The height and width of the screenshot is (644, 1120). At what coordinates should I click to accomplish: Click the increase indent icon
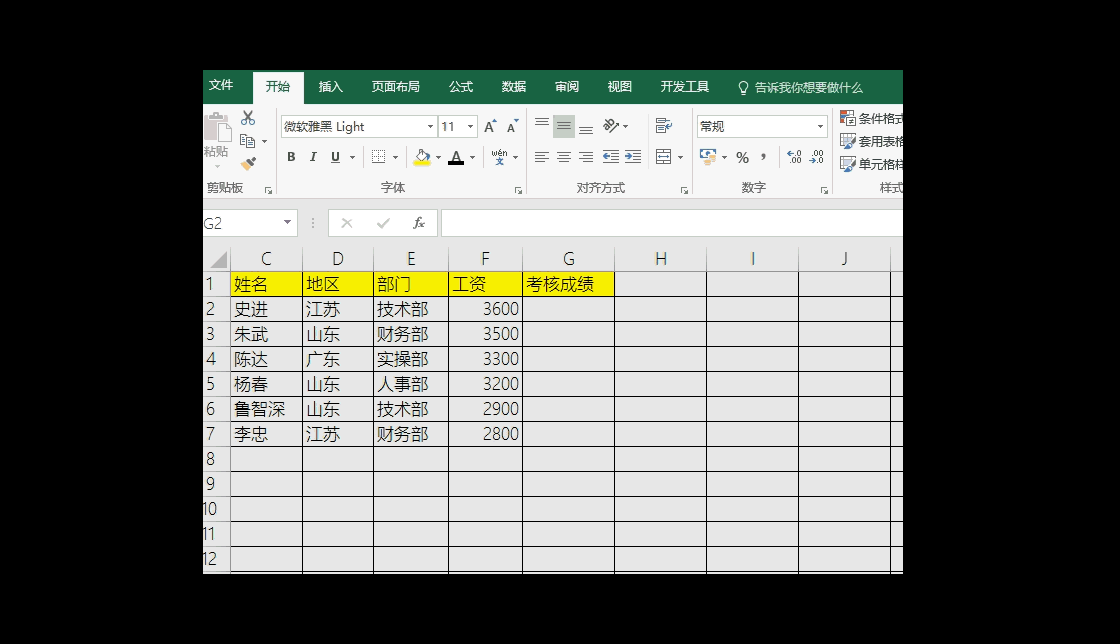coord(633,157)
